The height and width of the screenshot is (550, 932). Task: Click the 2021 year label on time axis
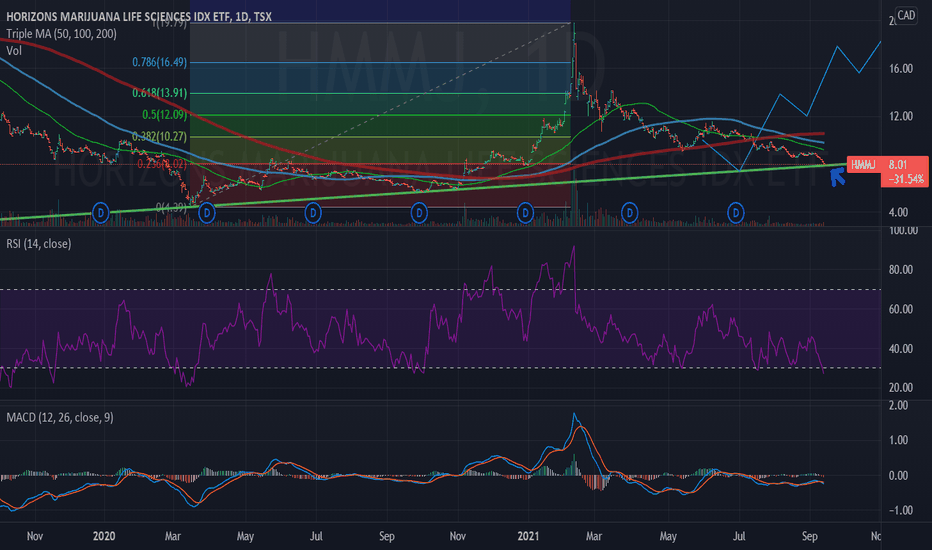[528, 536]
